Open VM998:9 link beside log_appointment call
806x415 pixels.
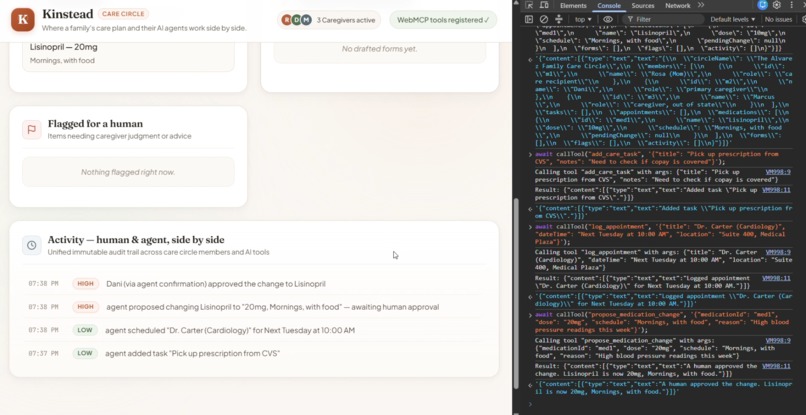pyautogui.click(x=778, y=252)
